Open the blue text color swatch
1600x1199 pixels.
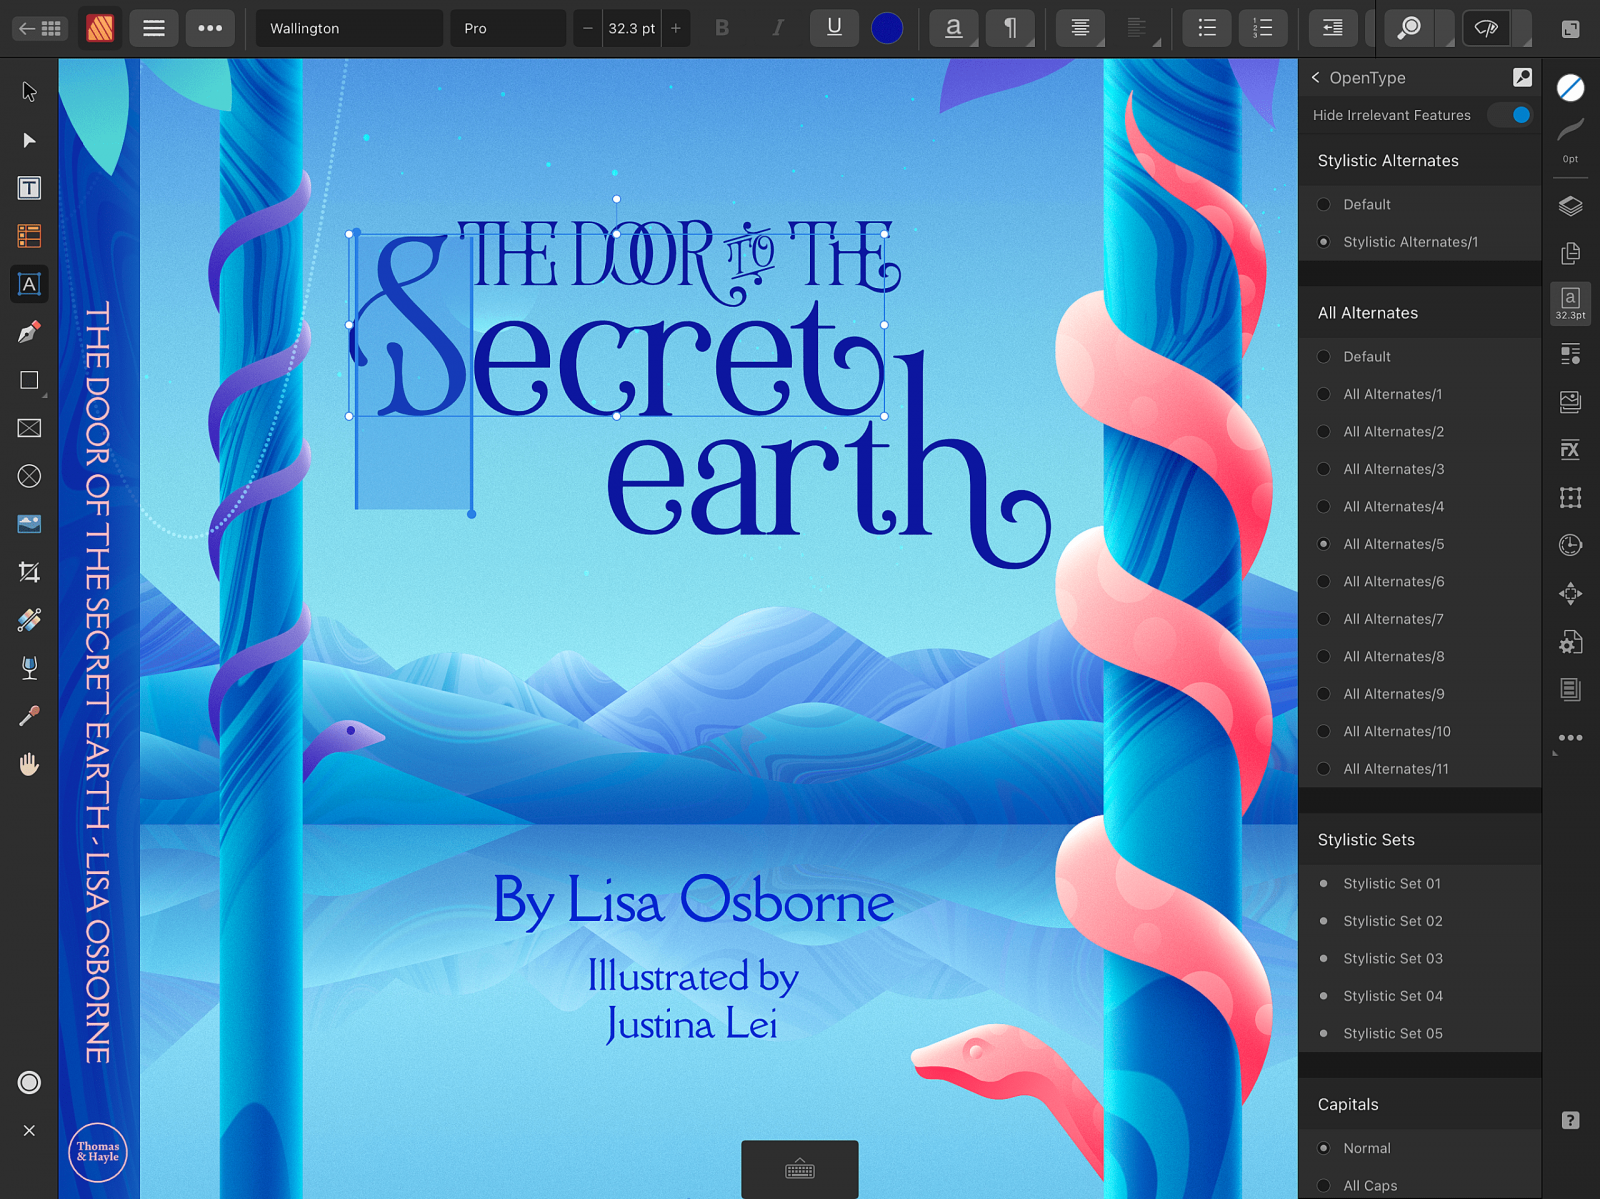click(x=887, y=28)
